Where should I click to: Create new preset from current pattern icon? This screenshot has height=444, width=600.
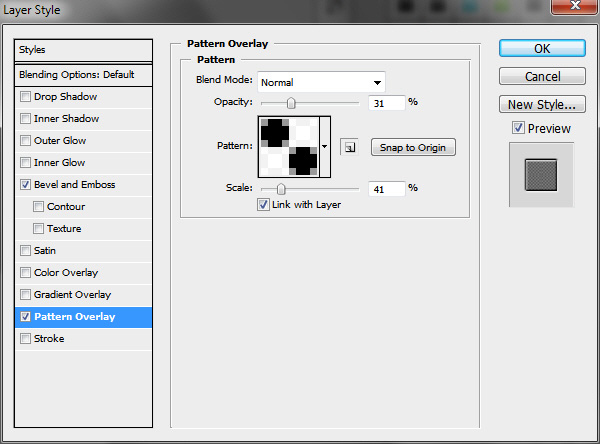coord(349,147)
